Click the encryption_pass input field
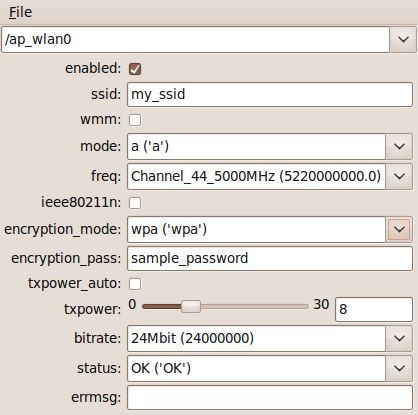 pyautogui.click(x=270, y=258)
